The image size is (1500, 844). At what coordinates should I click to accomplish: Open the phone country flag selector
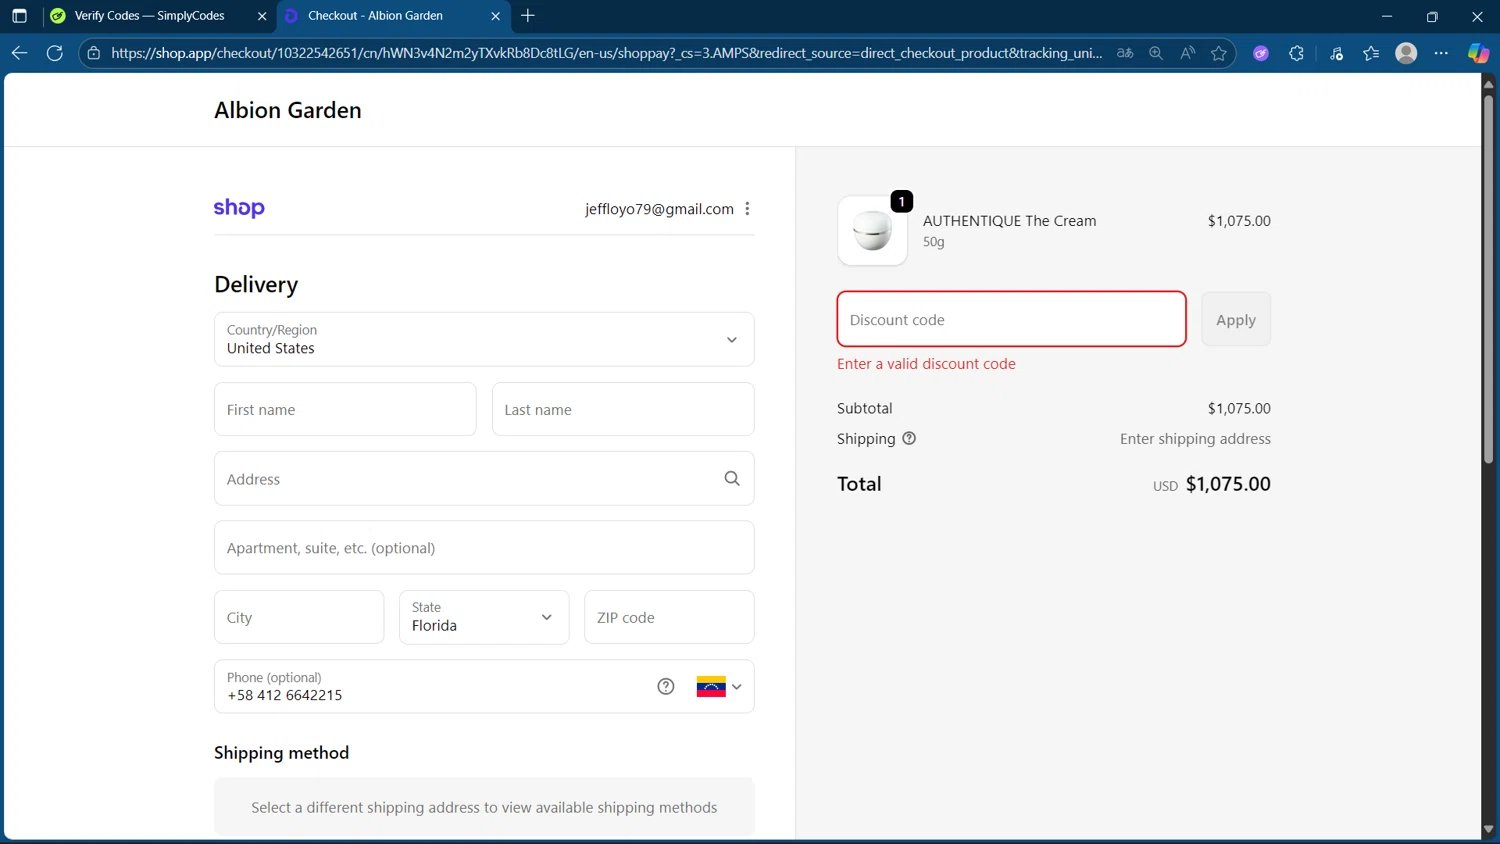[x=719, y=687]
